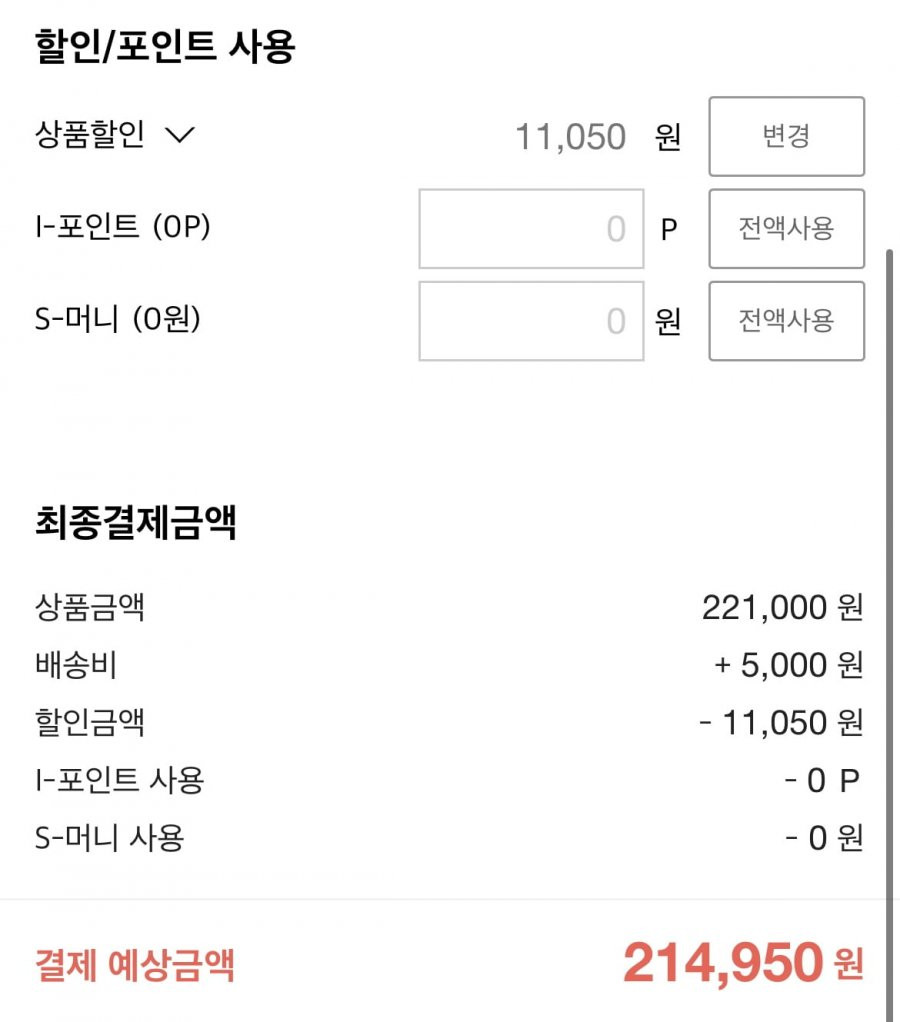
Task: Click the 11,050 discount amount at top
Action: [570, 137]
